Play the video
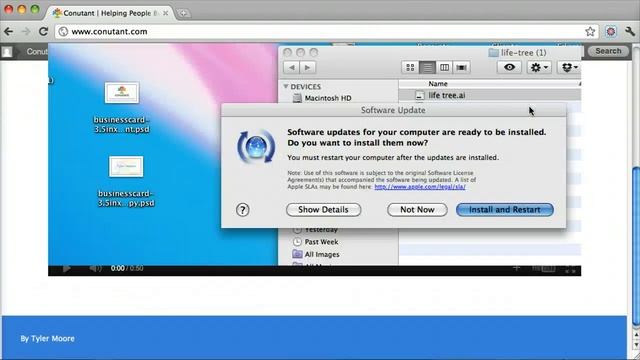The width and height of the screenshot is (640, 360). point(67,268)
